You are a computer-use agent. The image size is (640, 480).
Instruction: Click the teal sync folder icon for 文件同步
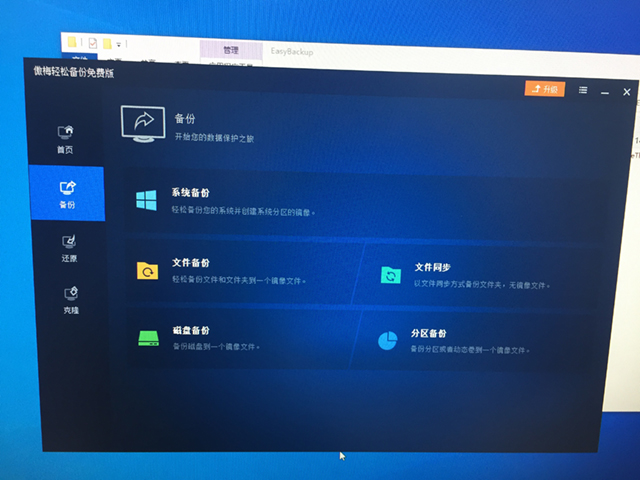point(391,274)
